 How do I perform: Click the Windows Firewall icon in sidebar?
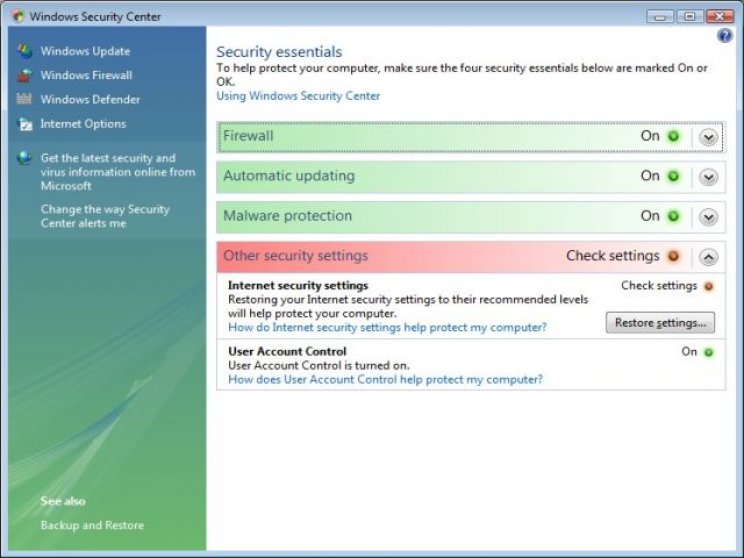(25, 75)
